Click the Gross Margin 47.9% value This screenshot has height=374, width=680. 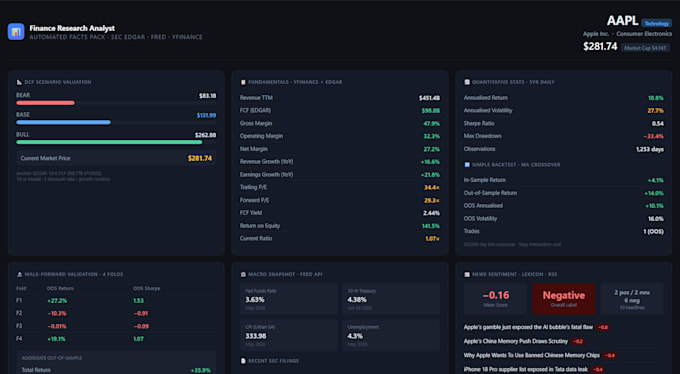point(432,124)
